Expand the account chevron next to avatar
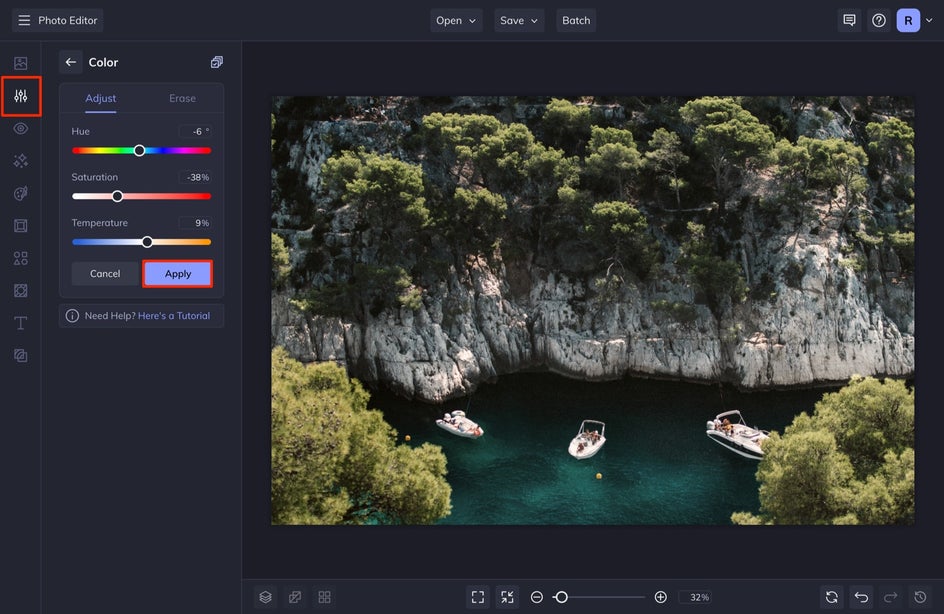The width and height of the screenshot is (944, 614). [930, 20]
